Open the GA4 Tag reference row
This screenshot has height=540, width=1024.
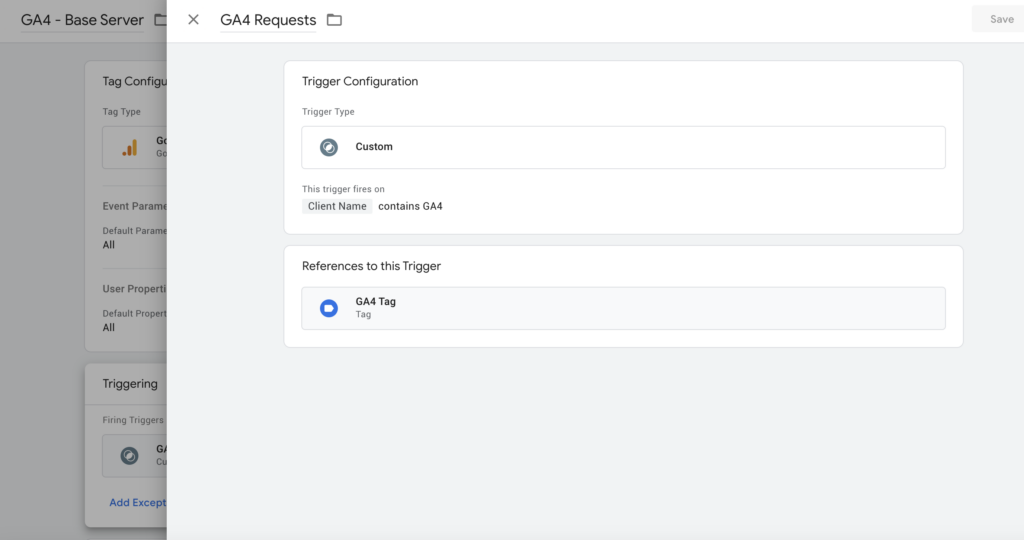pos(623,308)
